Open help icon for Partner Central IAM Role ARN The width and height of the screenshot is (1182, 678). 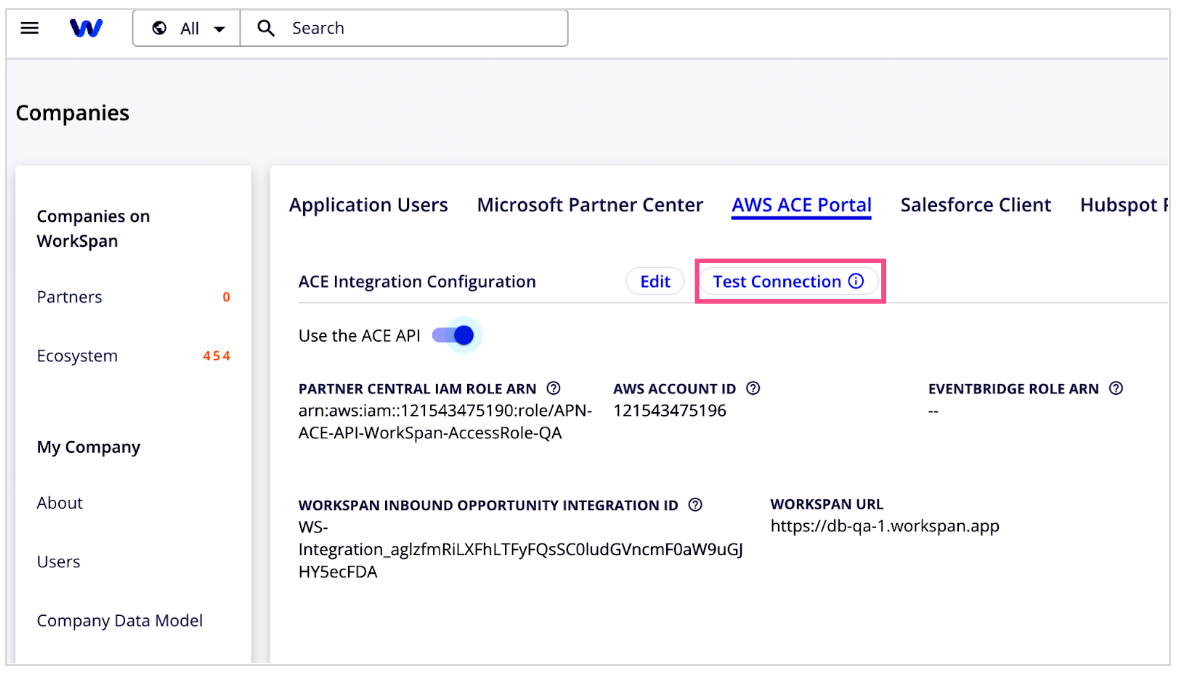553,388
